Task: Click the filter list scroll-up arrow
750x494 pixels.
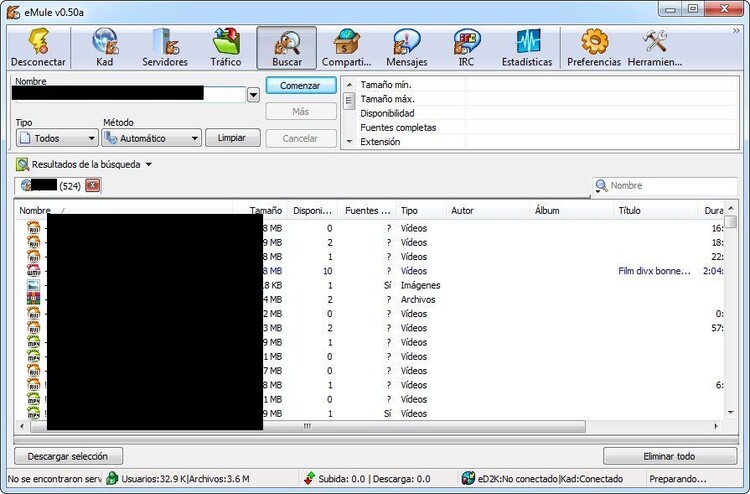Action: (x=349, y=85)
